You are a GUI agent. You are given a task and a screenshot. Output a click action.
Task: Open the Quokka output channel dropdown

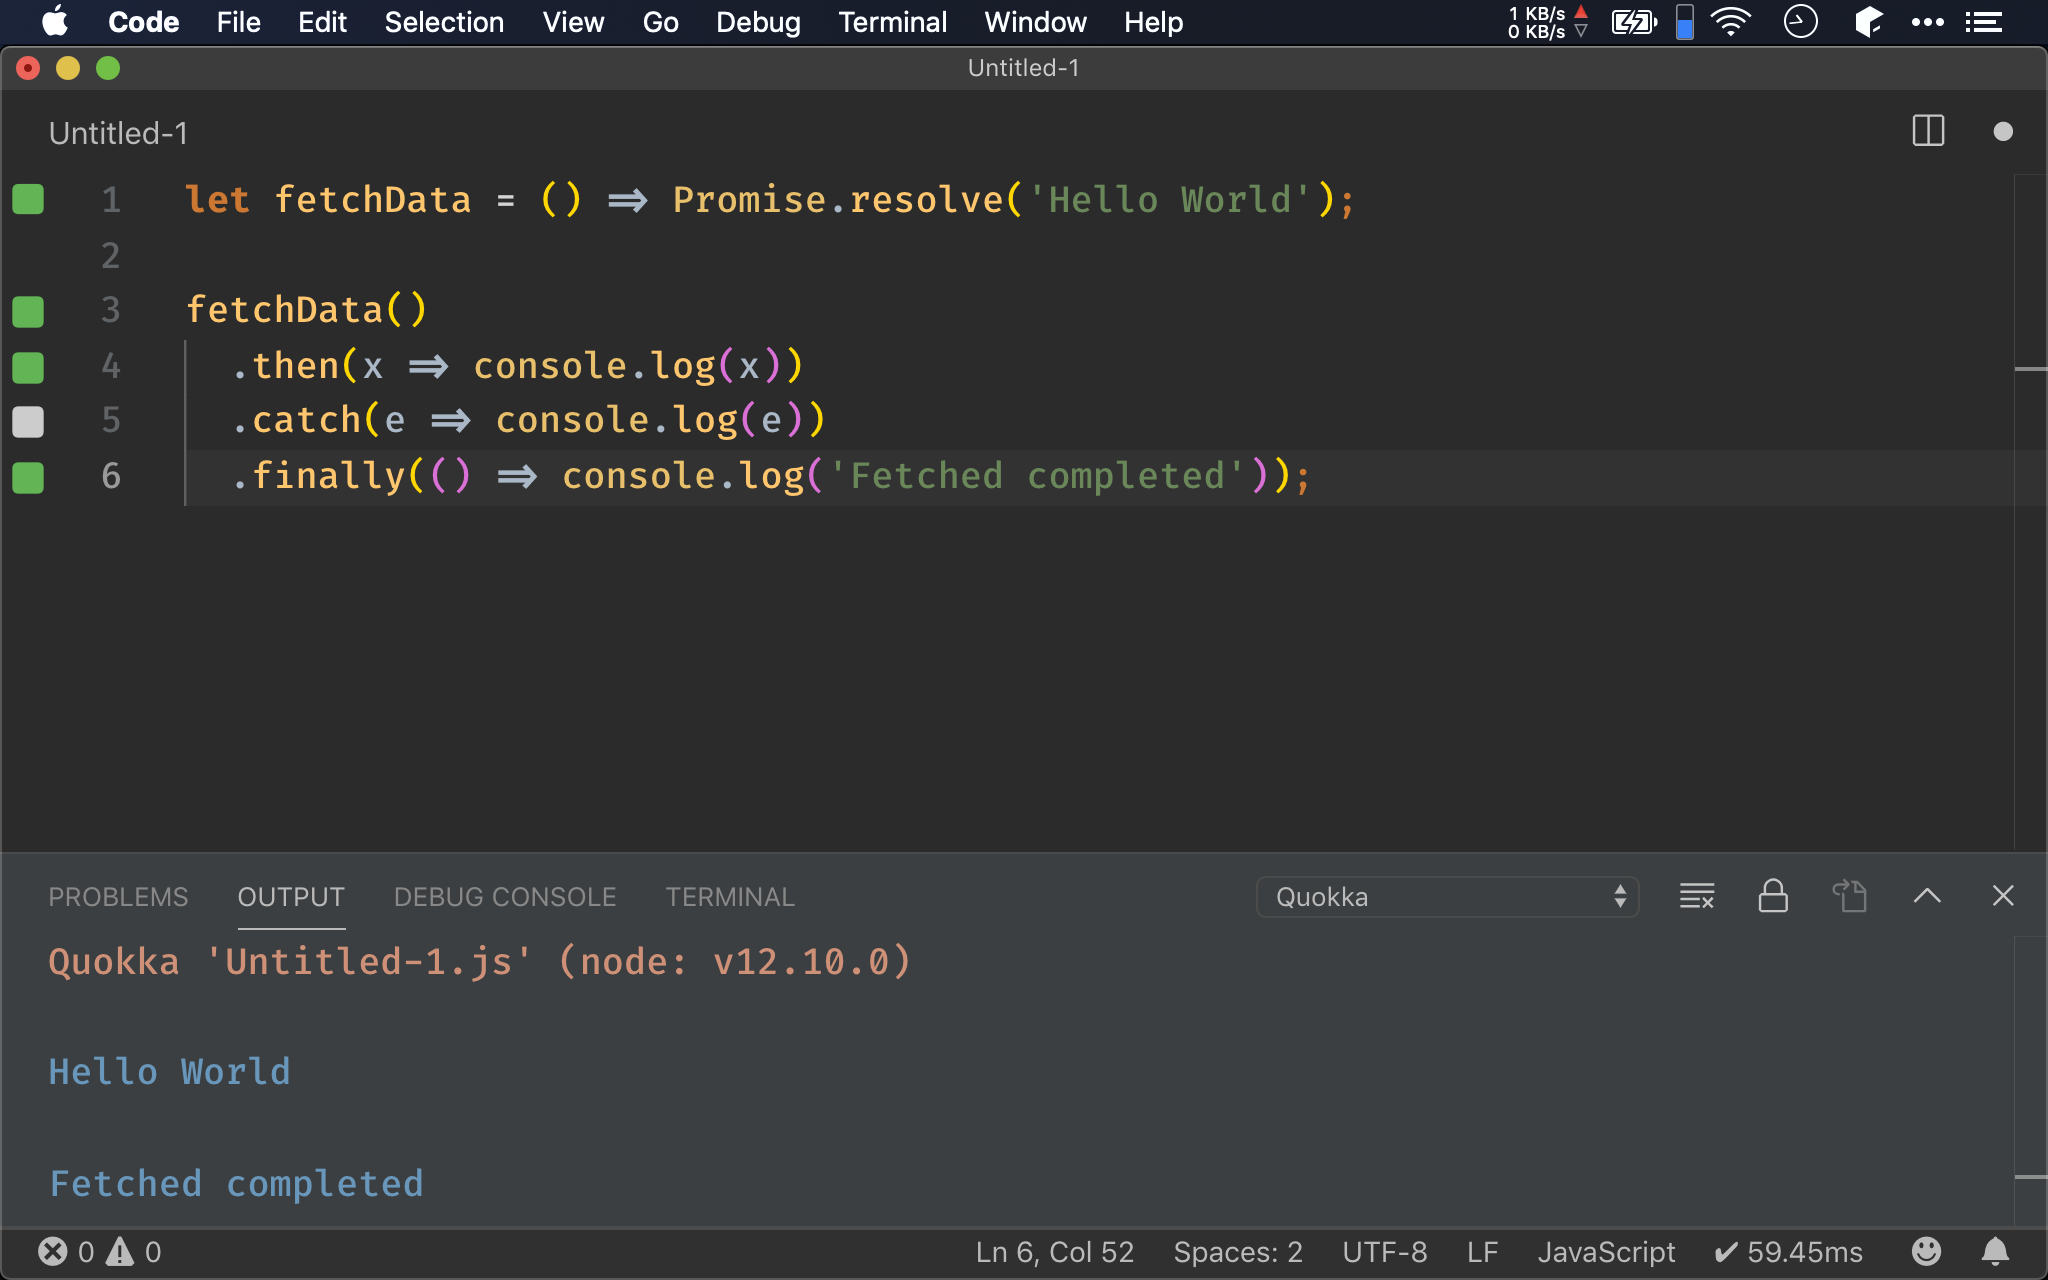1446,897
